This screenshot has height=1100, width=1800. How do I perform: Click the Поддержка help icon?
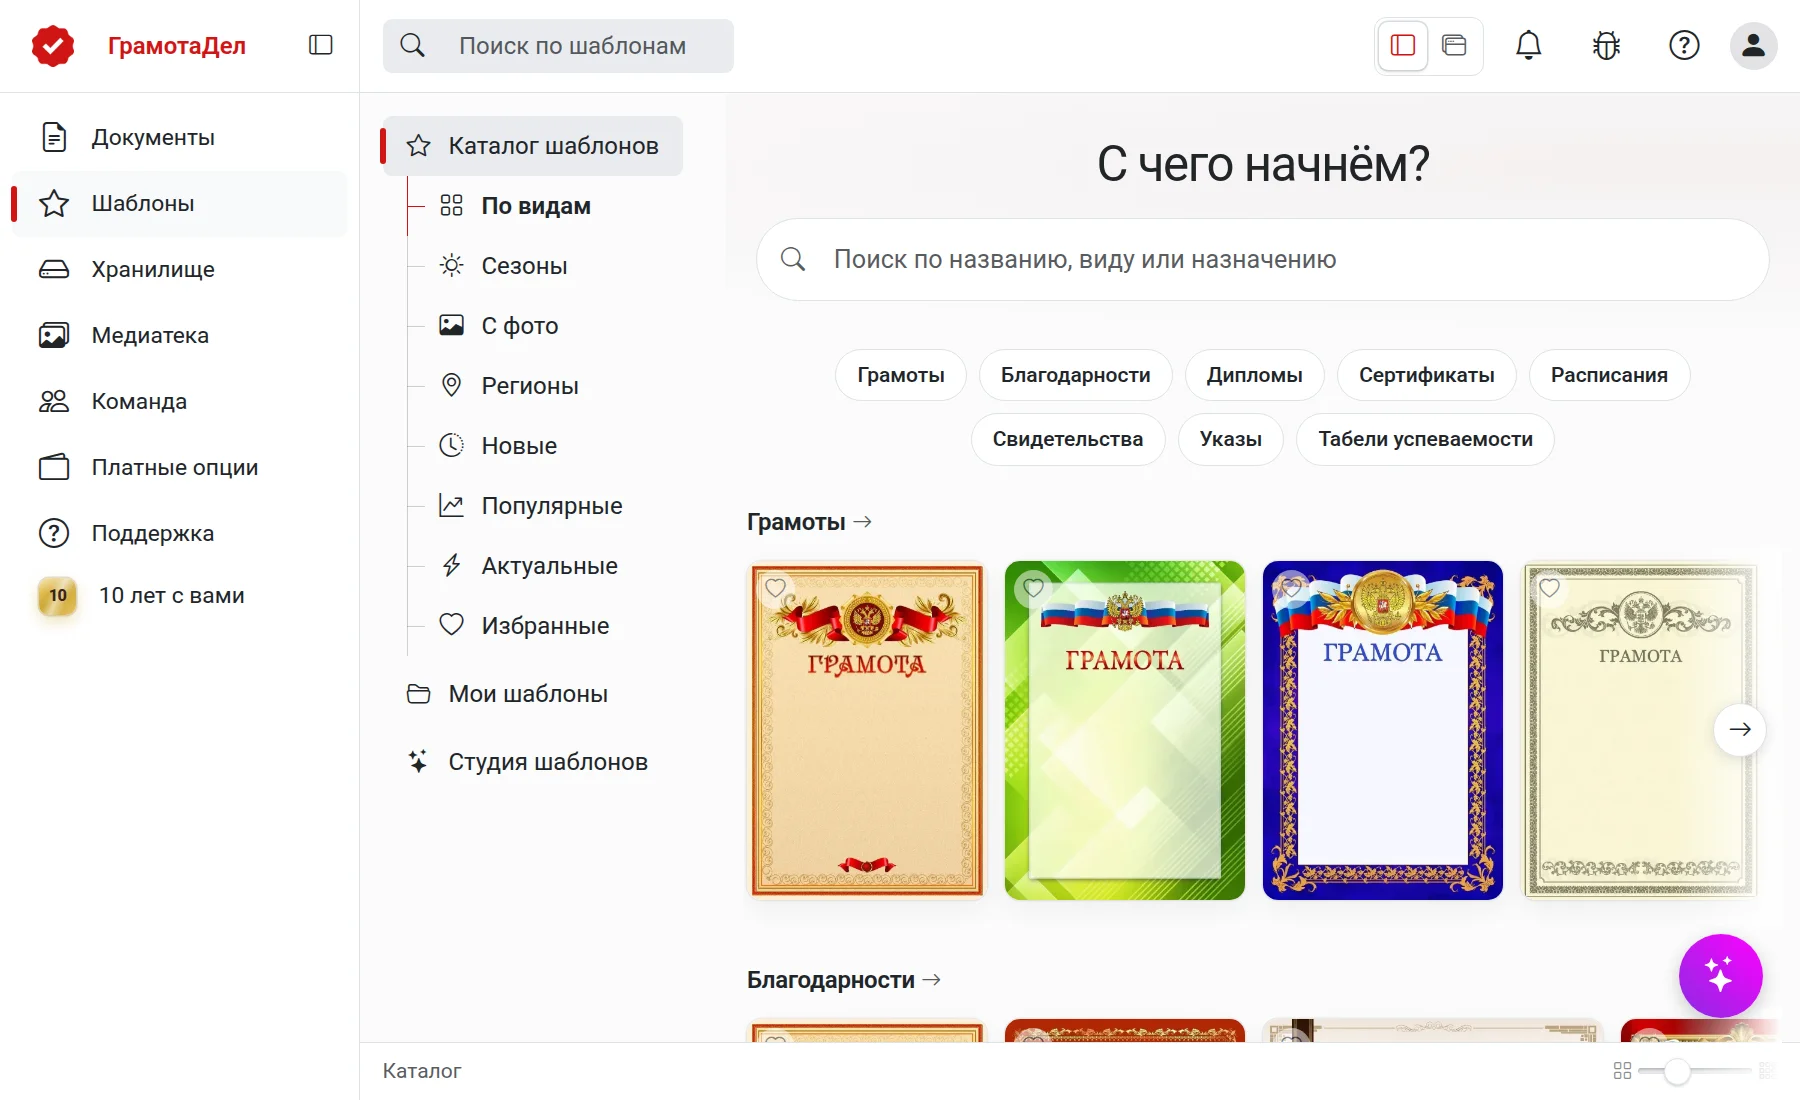point(54,533)
